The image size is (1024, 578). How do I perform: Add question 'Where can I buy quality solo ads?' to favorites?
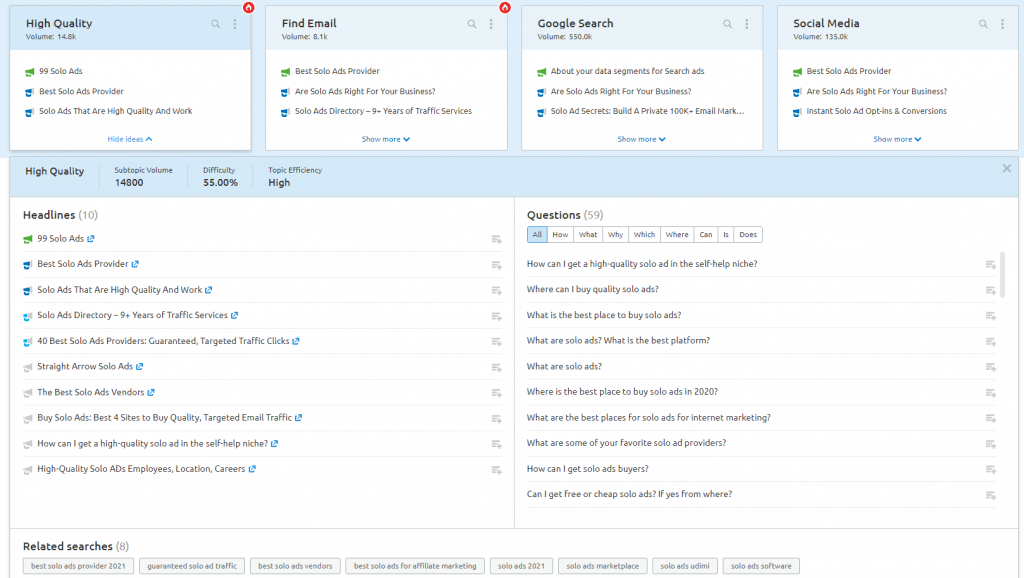[x=991, y=290]
